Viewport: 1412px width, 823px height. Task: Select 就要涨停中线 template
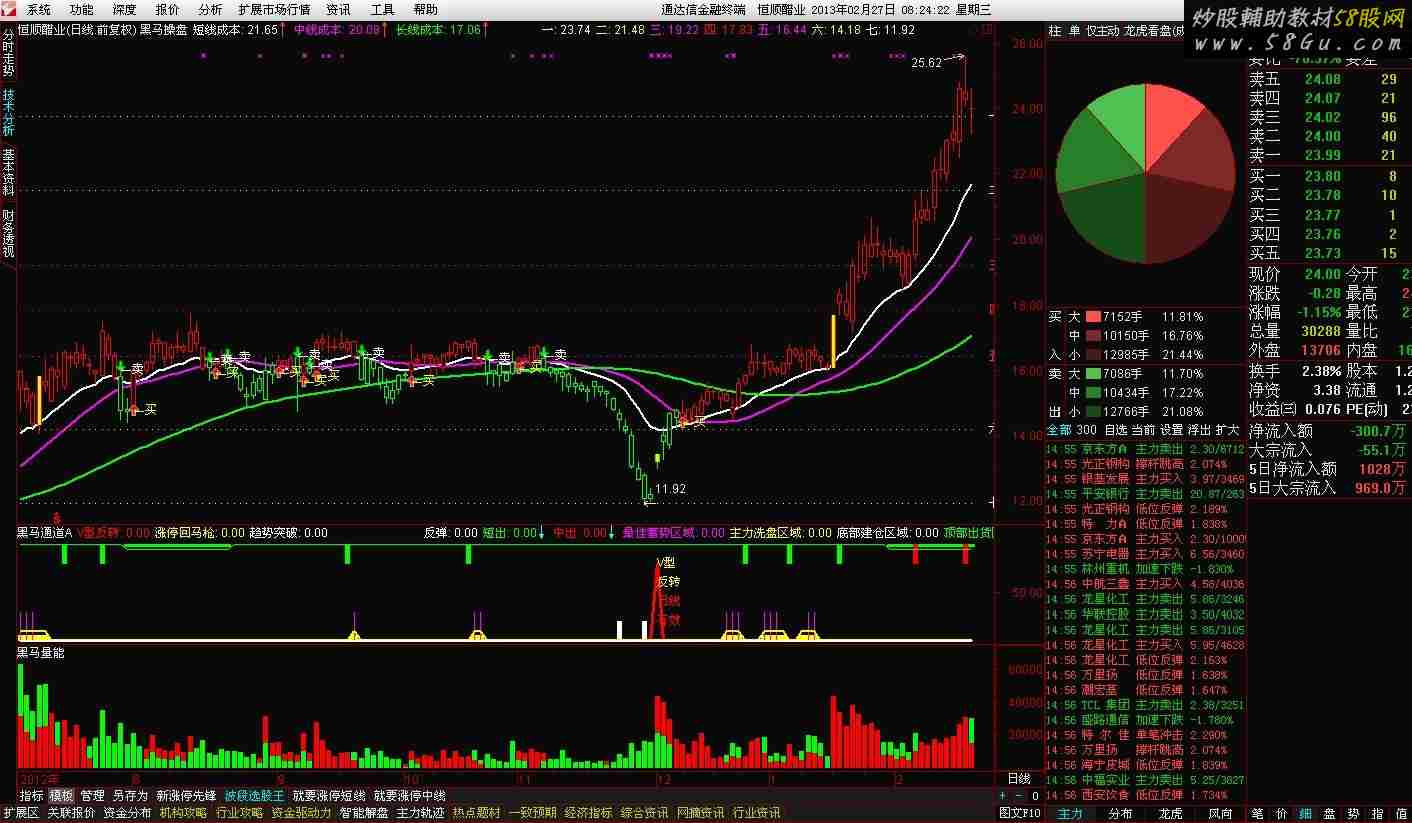pos(409,796)
